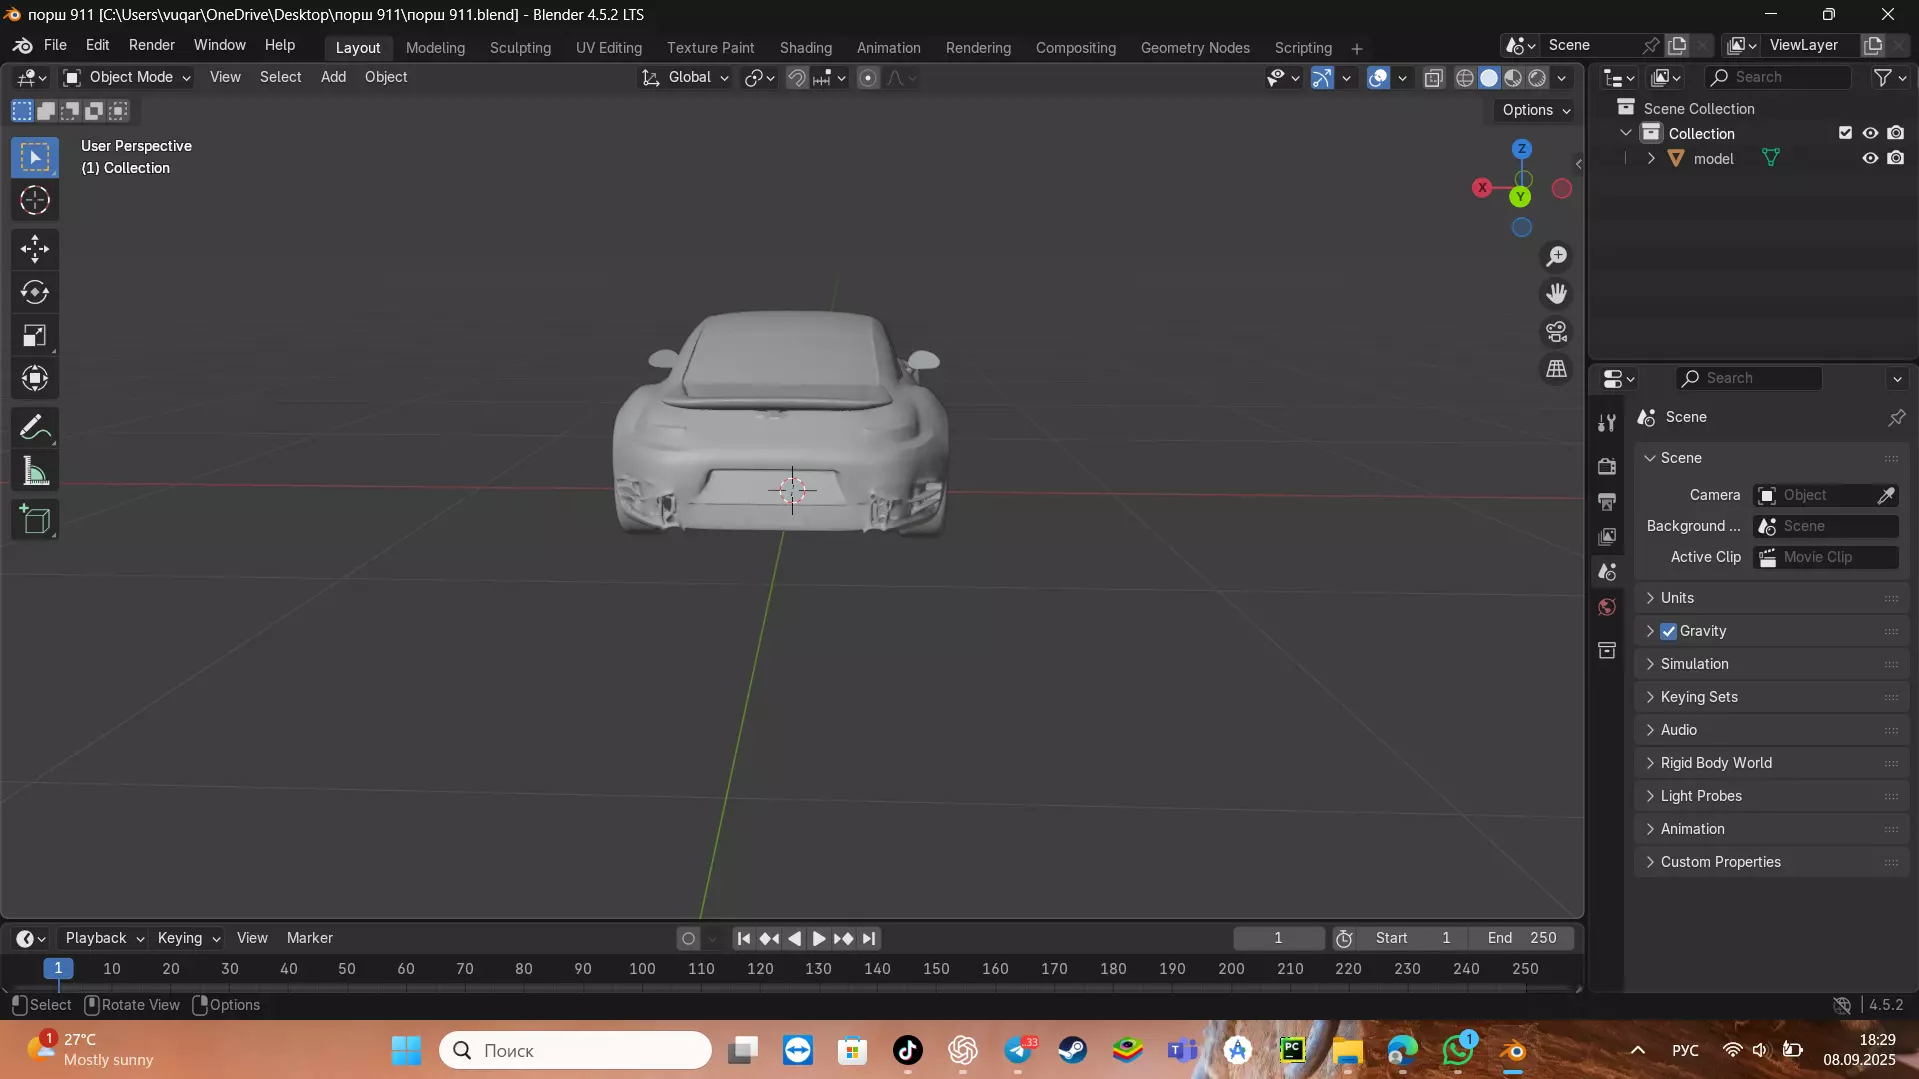Toggle X-Ray display mode
Viewport: 1919px width, 1079px height.
pos(1434,78)
